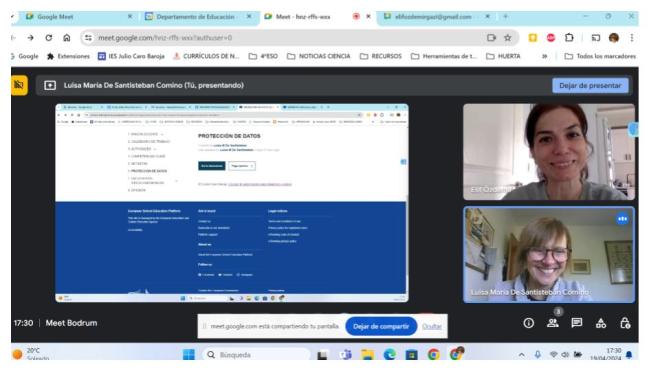Click the microphone icon in system tray
The height and width of the screenshot is (371, 660).
(538, 355)
